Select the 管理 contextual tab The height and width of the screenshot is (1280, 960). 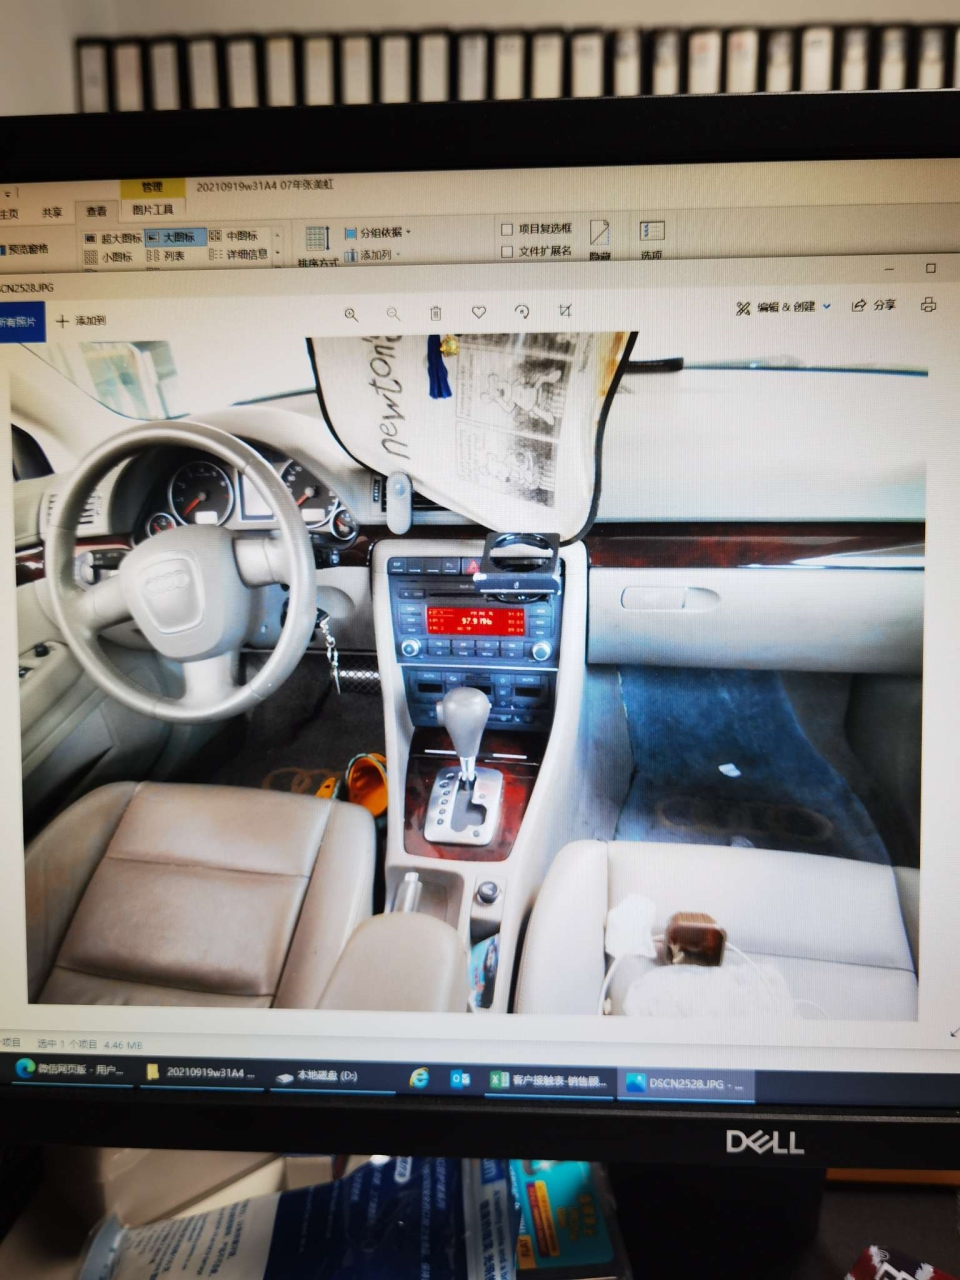click(x=152, y=187)
